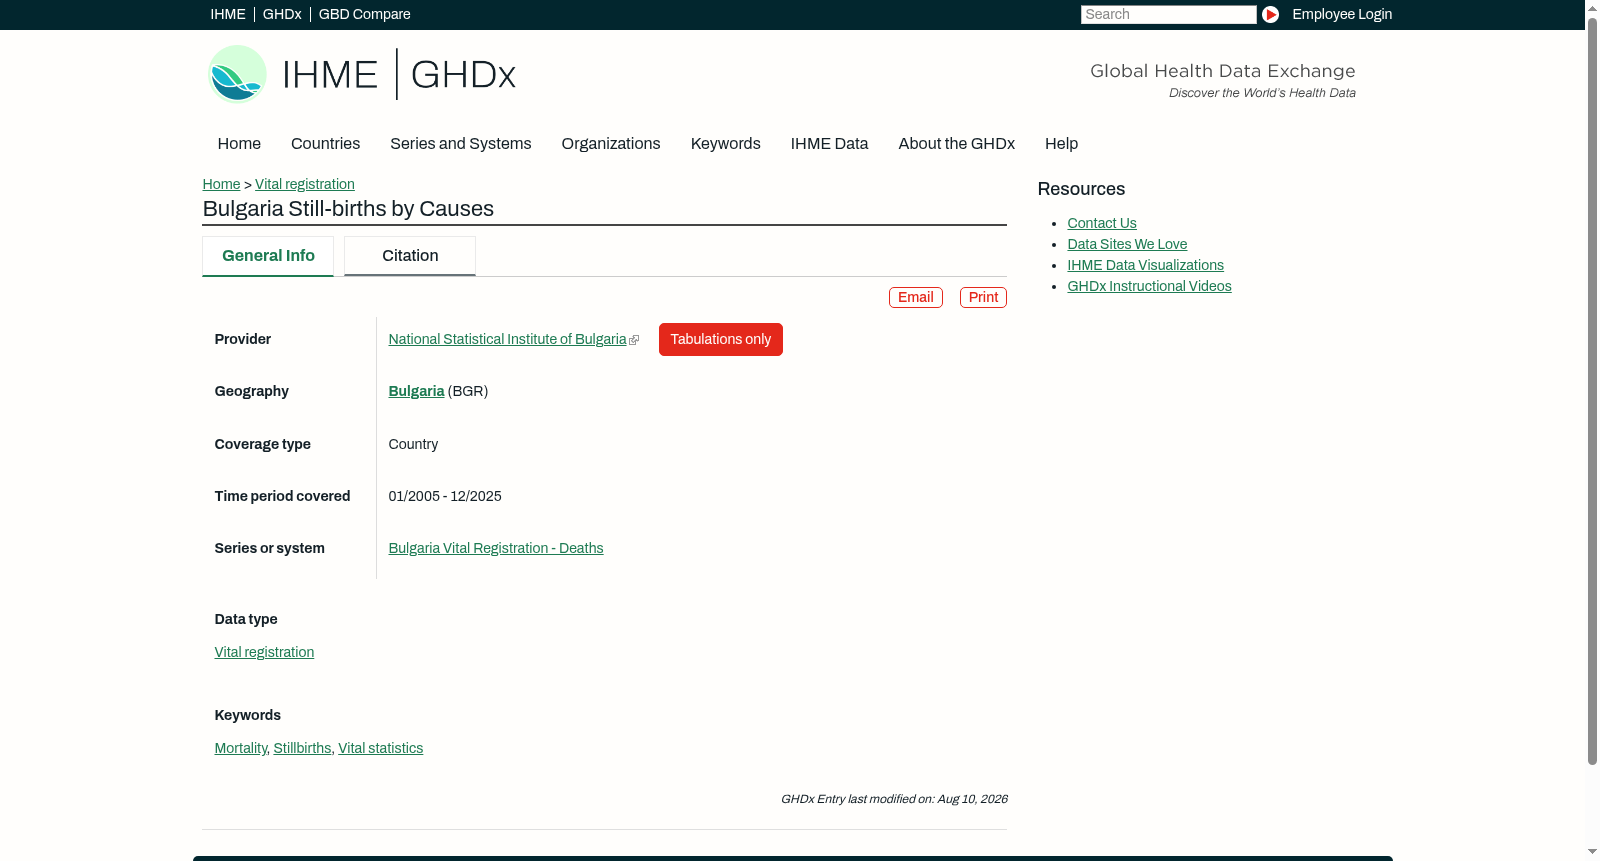Viewport: 1600px width, 861px height.
Task: Click scrollbar down arrow
Action: 1592,853
